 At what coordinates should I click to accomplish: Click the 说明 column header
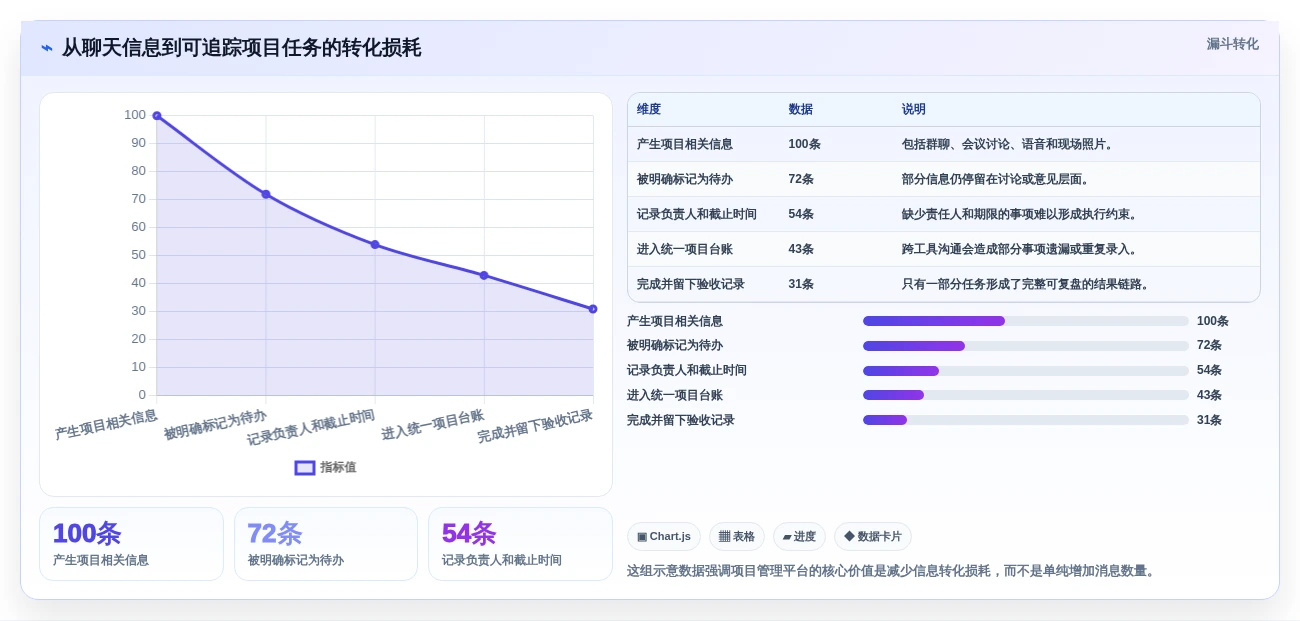click(x=914, y=109)
